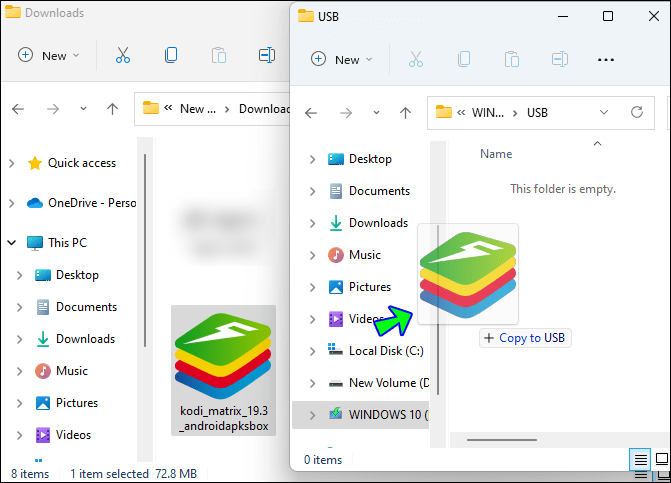Go back in the Downloads window
This screenshot has height=483, width=671.
tap(18, 109)
